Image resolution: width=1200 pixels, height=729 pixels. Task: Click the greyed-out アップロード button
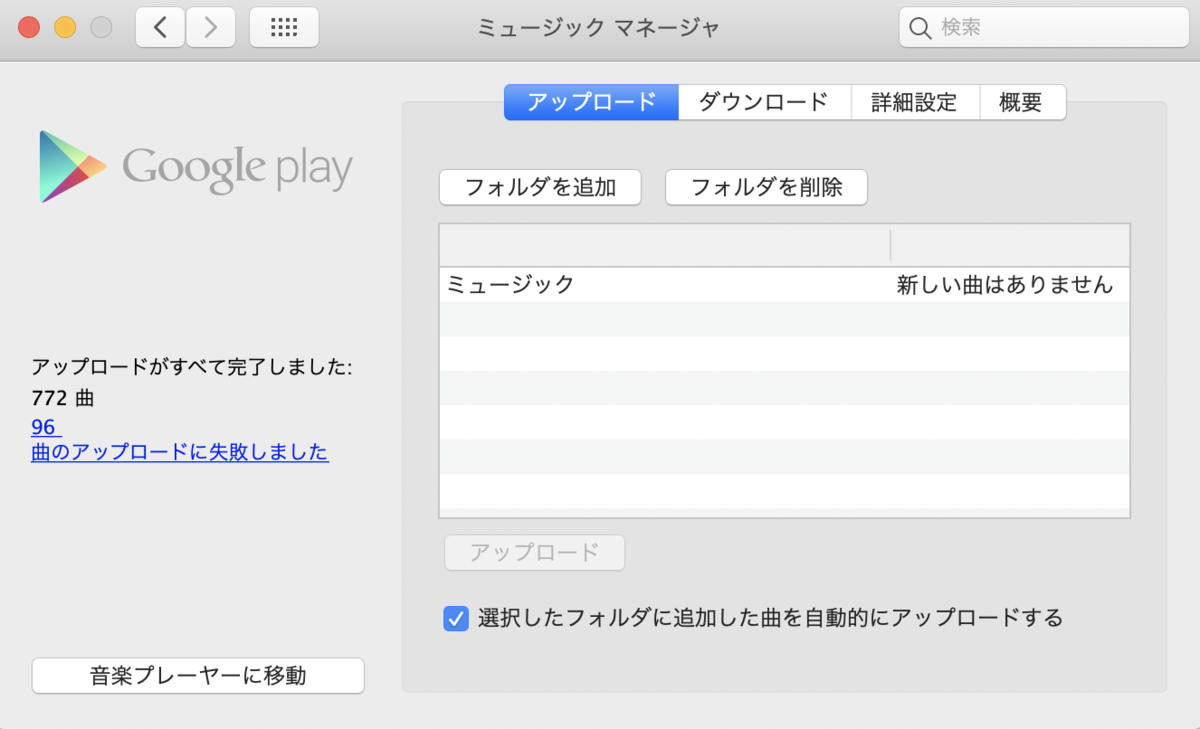point(534,552)
